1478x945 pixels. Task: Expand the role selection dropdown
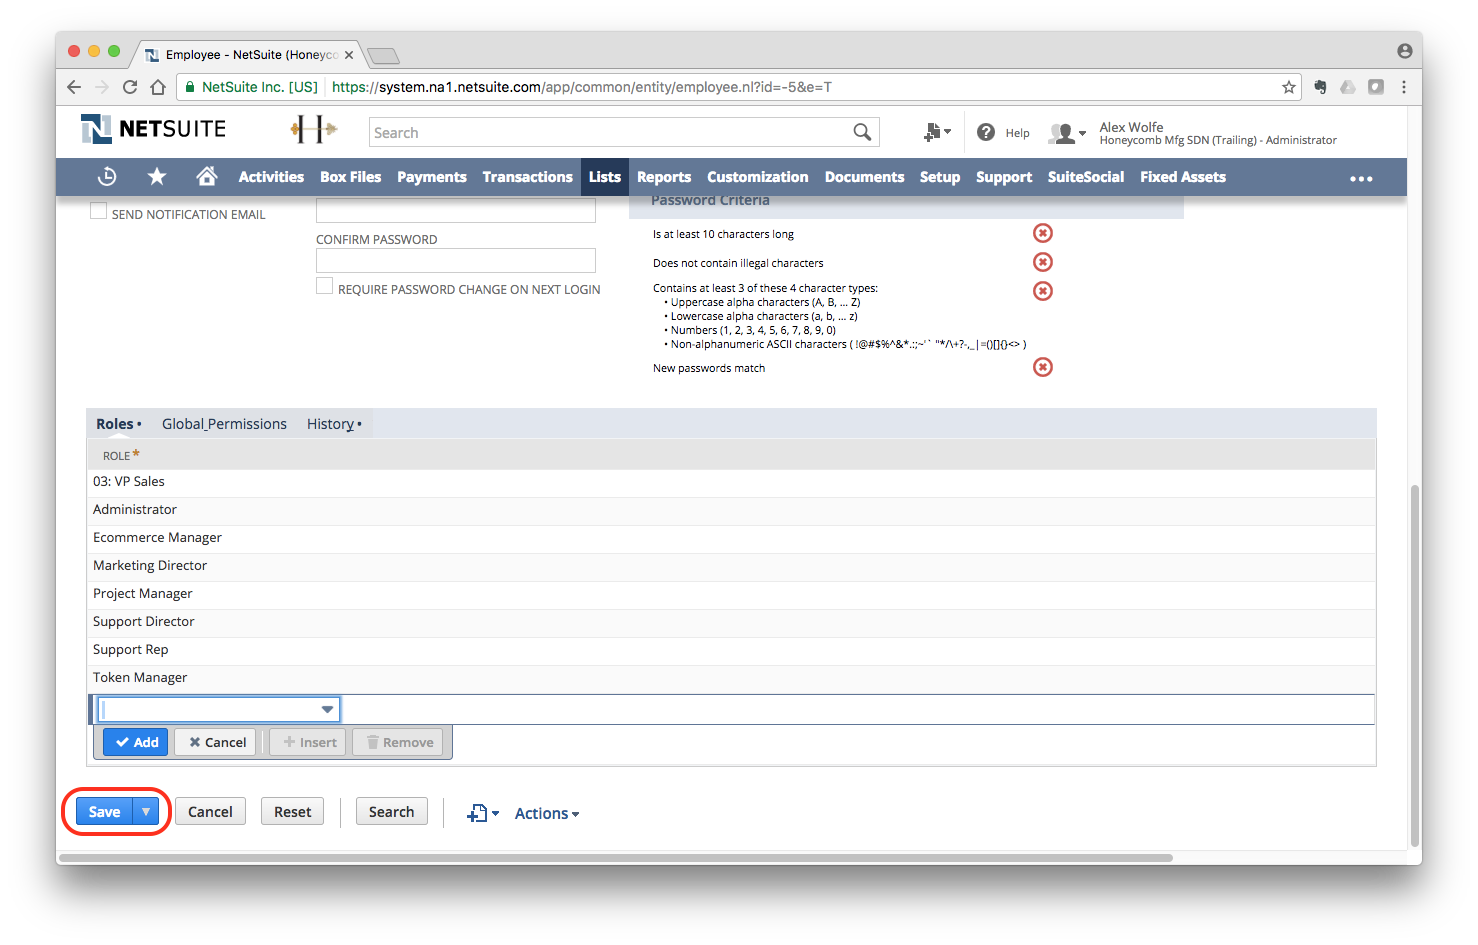click(x=327, y=709)
